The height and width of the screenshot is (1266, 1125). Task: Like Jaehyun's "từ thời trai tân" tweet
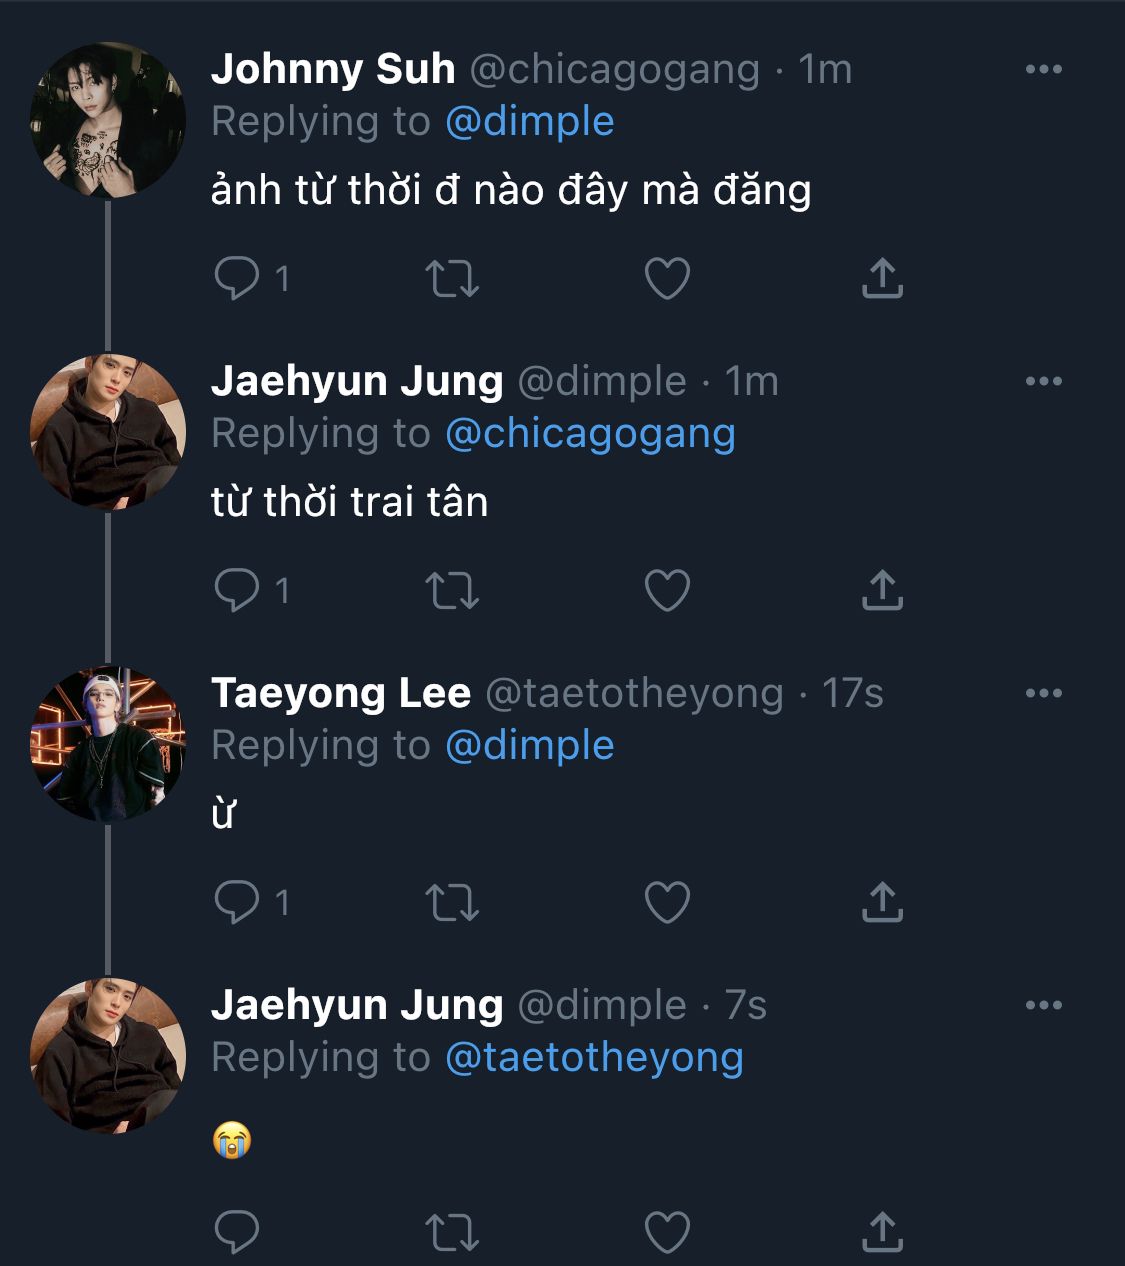667,591
